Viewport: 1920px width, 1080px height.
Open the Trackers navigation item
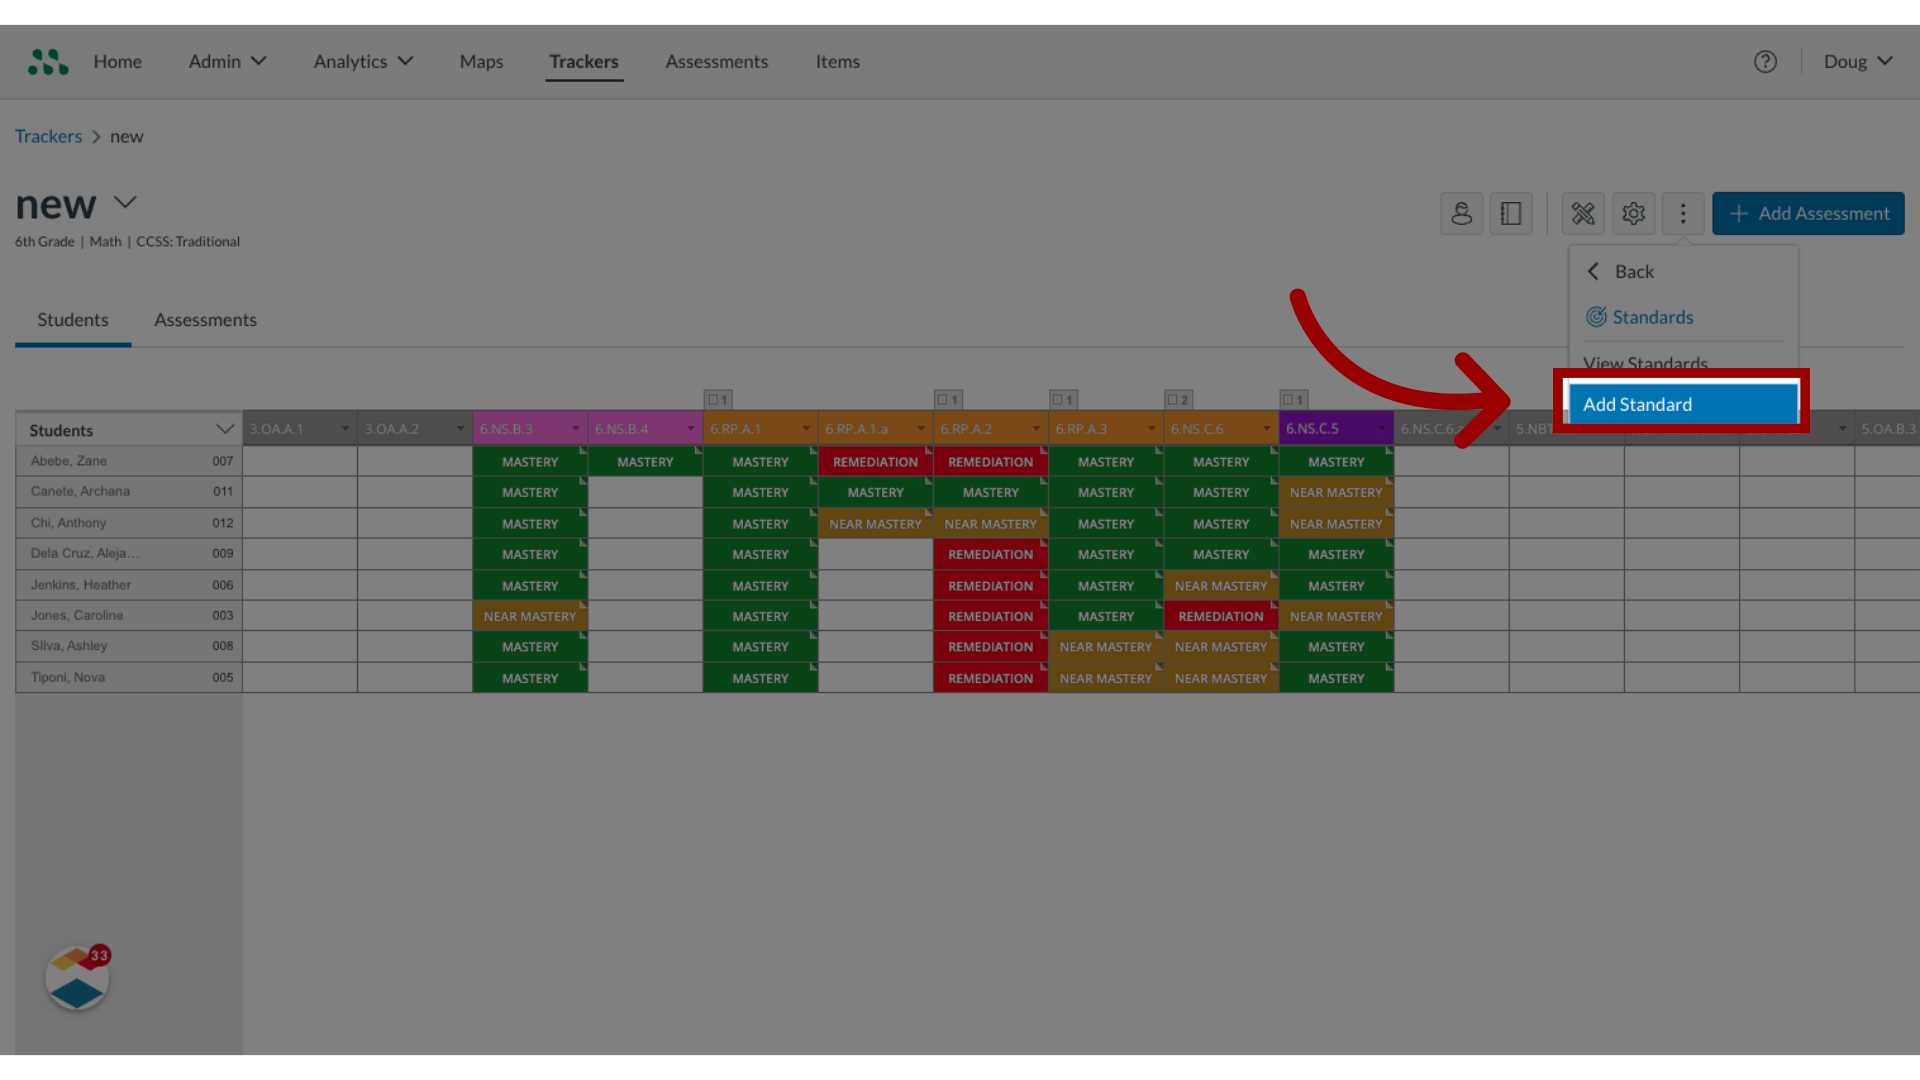[584, 62]
